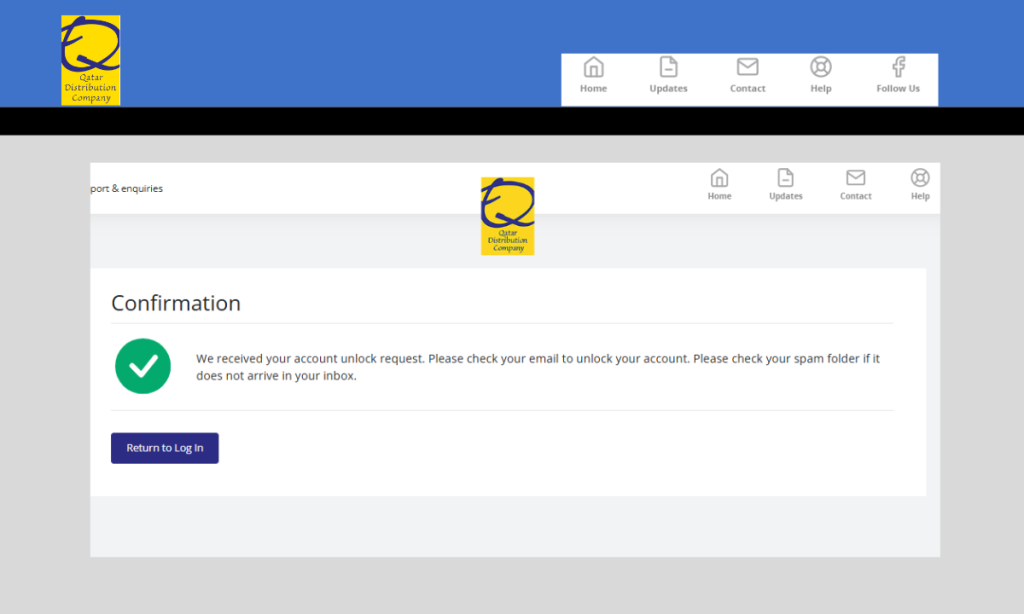Click the Confirmation heading

pyautogui.click(x=176, y=303)
